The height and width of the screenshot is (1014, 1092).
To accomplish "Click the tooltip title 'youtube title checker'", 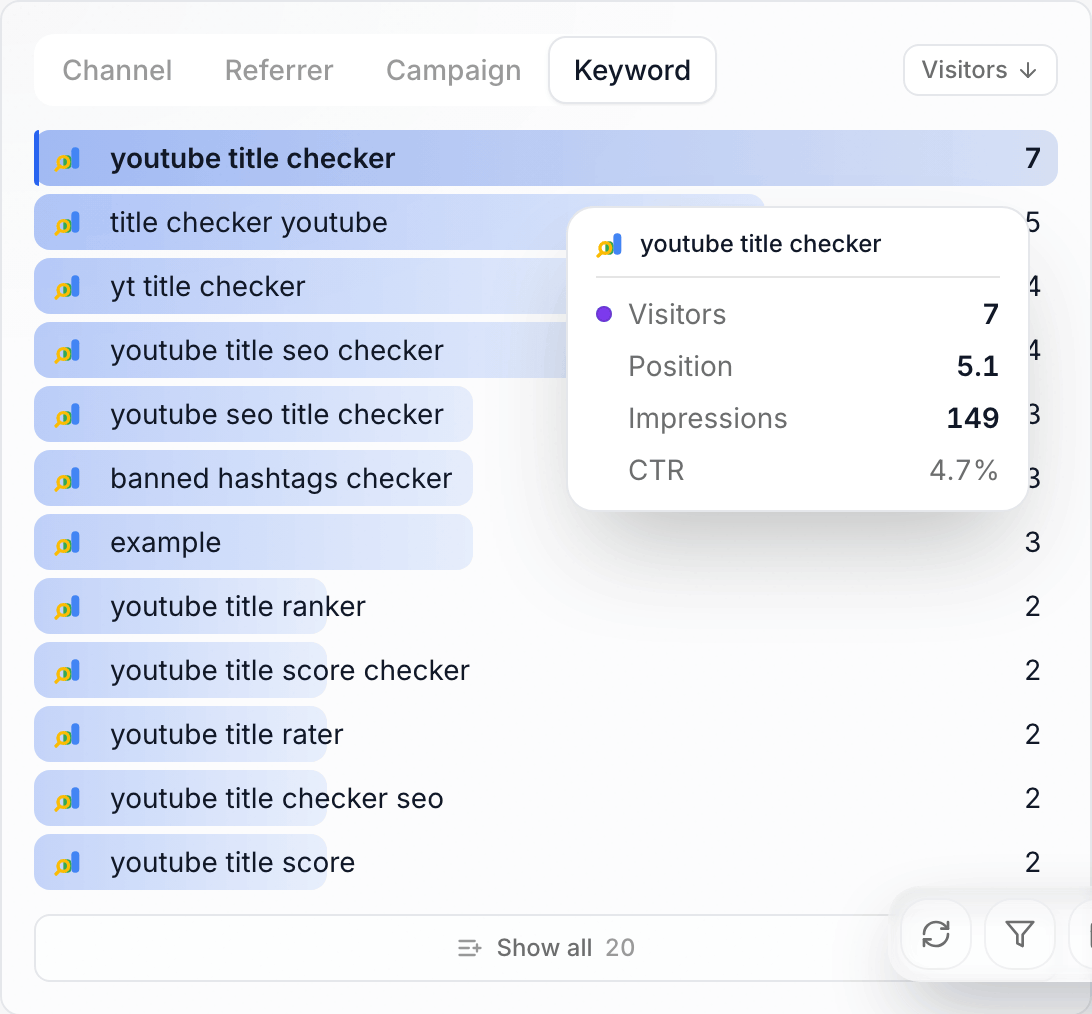I will click(x=760, y=244).
